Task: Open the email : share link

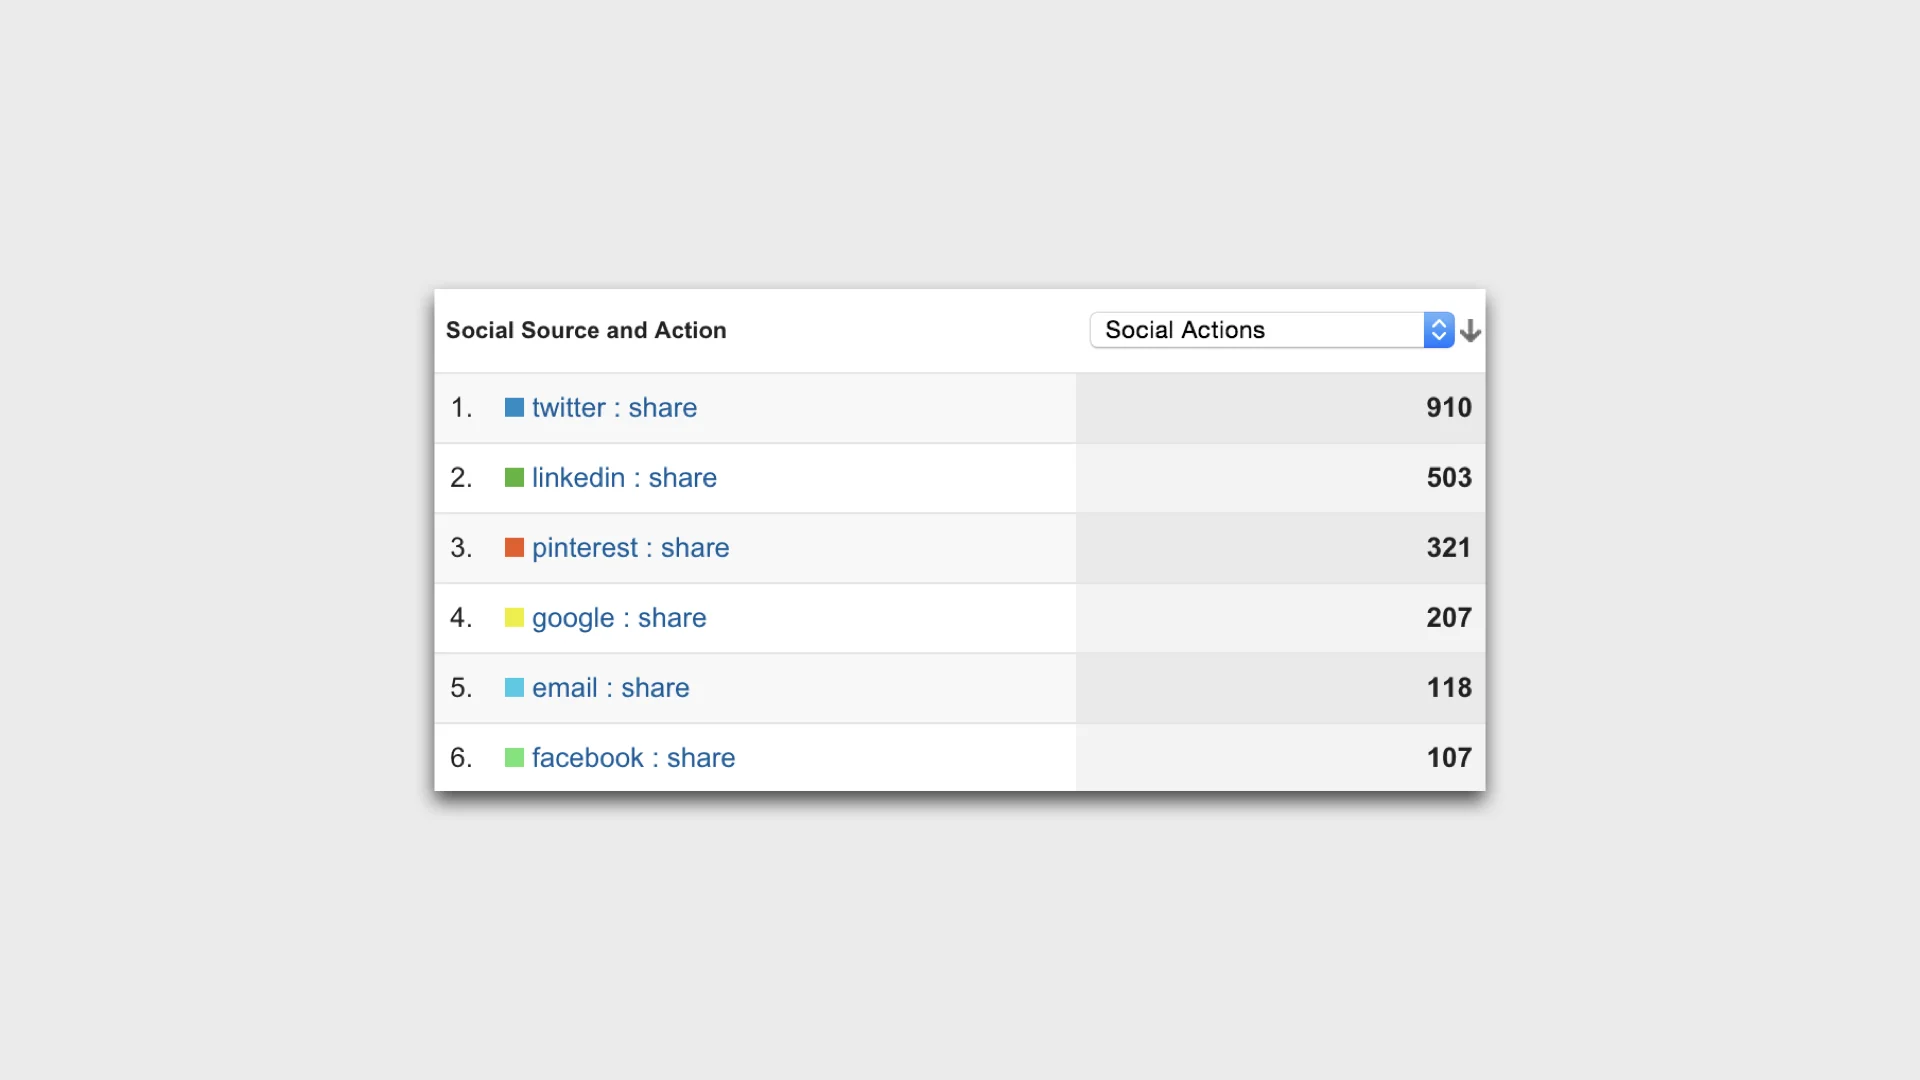Action: 610,688
